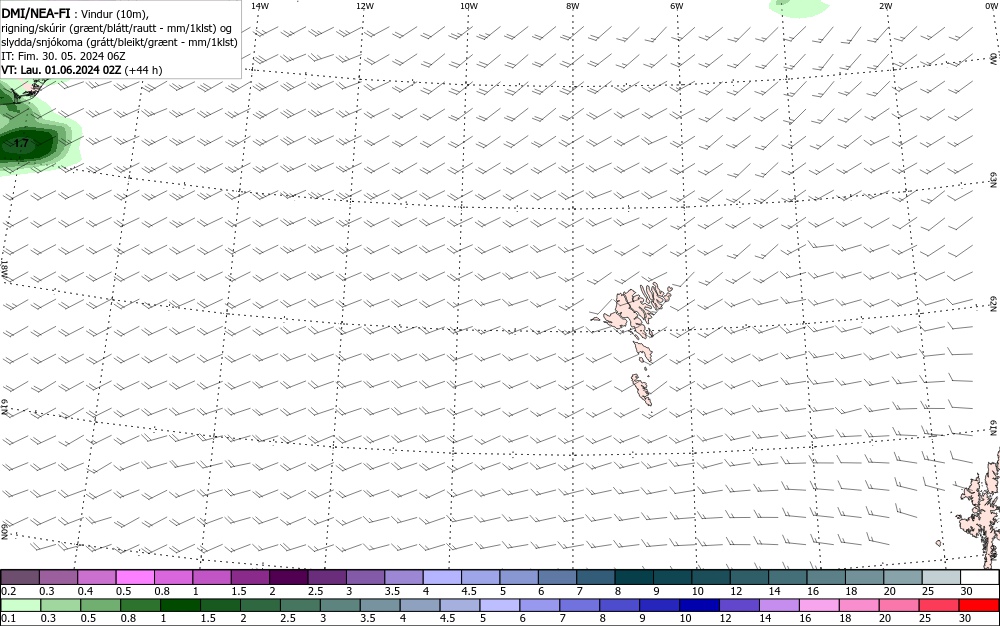Click the palest green swatch labeled 0.1
This screenshot has width=1000, height=626.
pos(21,605)
